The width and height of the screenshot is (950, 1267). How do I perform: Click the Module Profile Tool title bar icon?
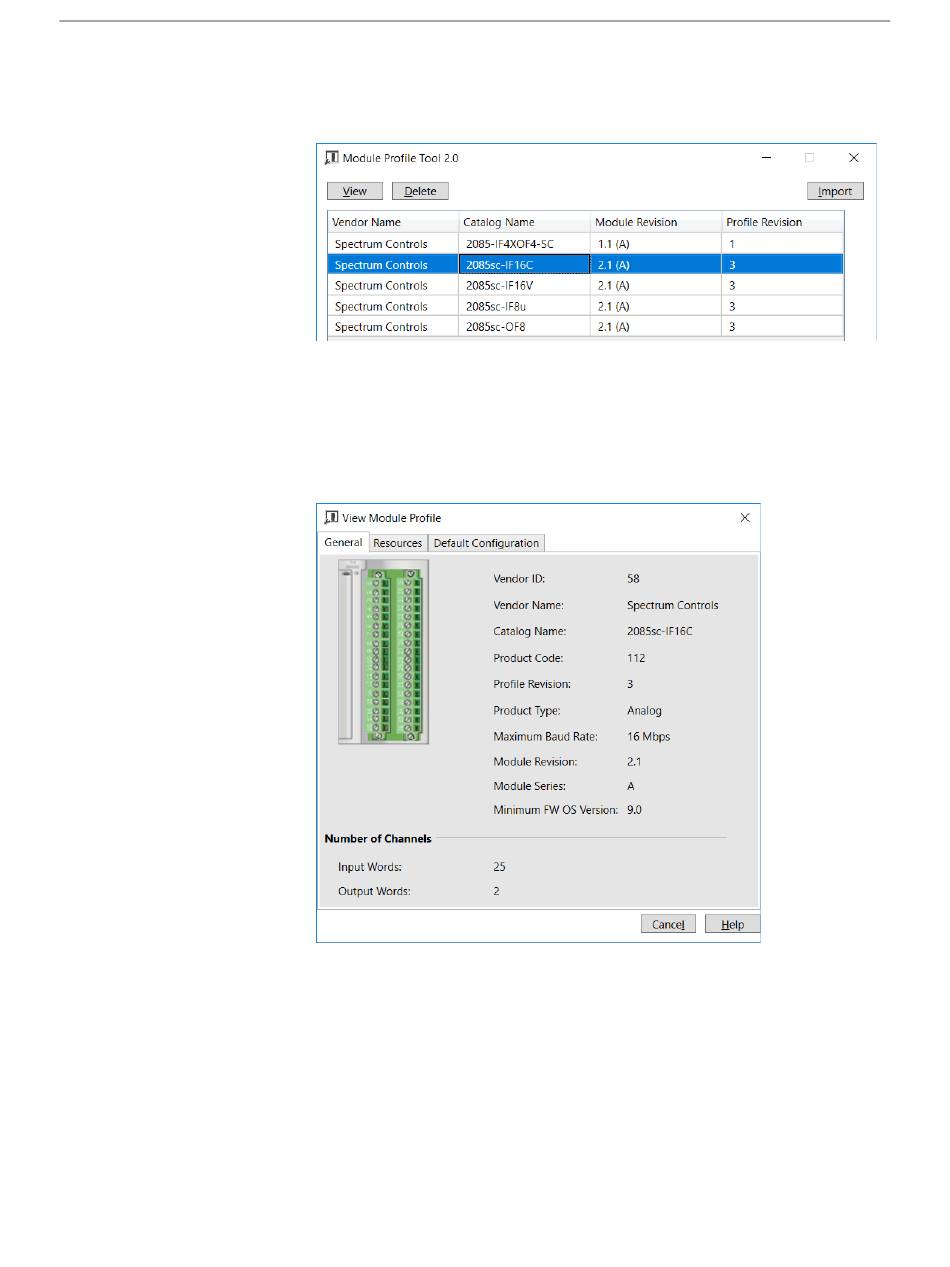point(332,158)
